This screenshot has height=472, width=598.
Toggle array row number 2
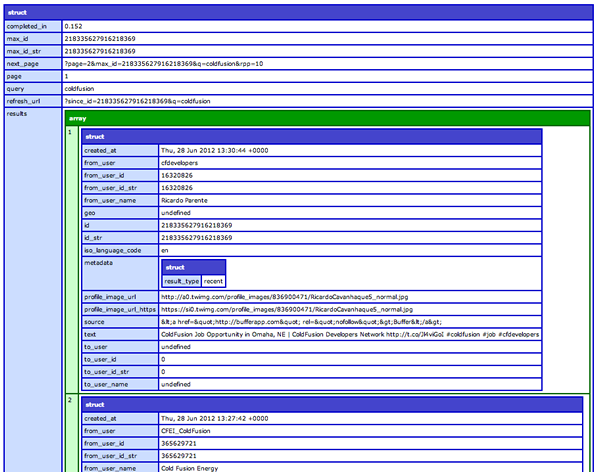pos(72,433)
